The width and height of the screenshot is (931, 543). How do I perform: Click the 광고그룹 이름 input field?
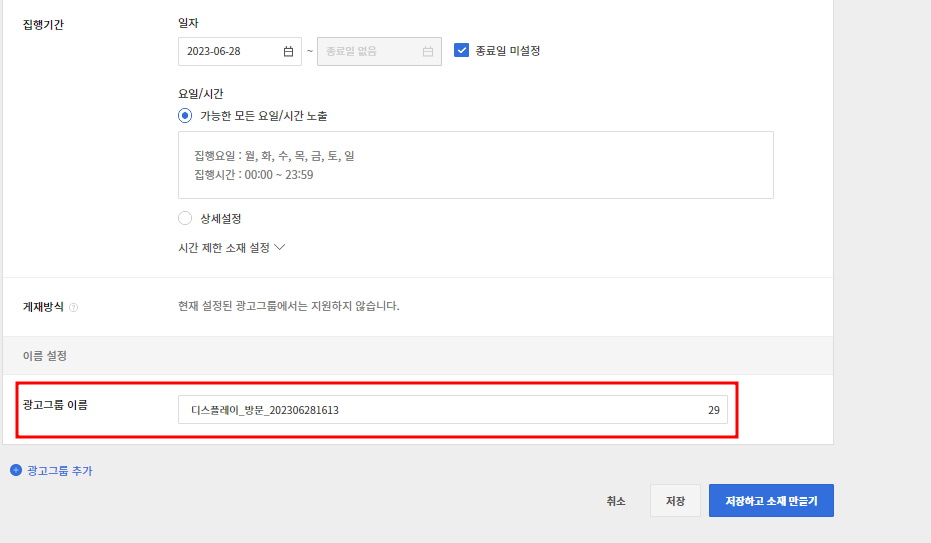452,409
